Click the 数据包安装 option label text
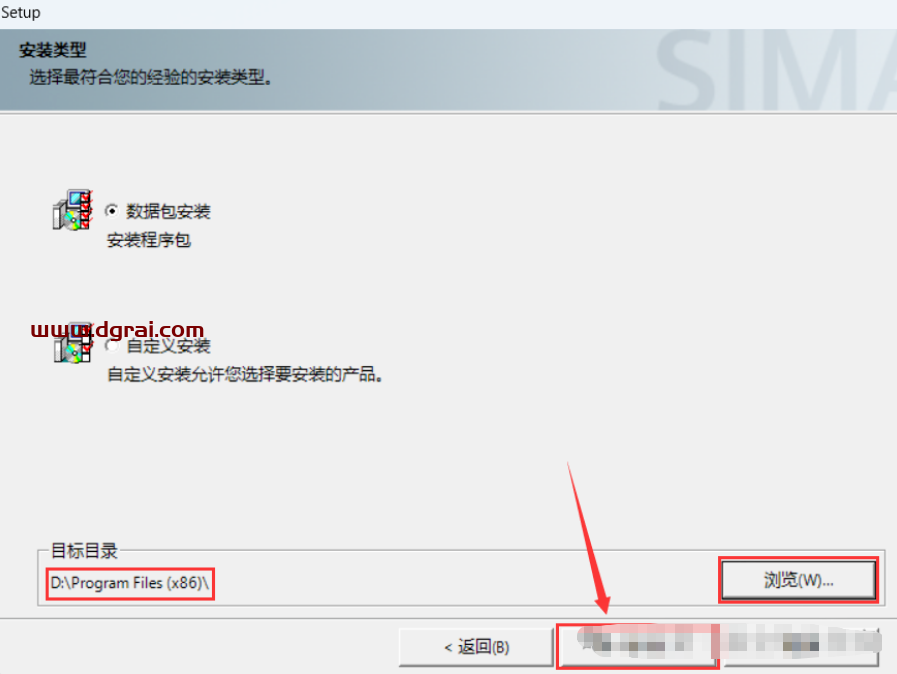This screenshot has width=897, height=674. (x=168, y=211)
